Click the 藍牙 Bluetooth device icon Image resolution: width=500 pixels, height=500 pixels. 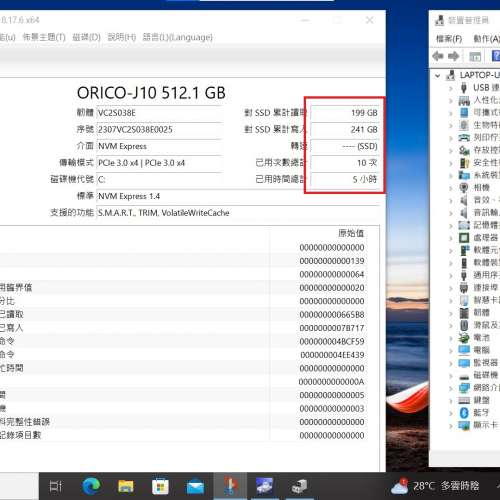tap(464, 413)
